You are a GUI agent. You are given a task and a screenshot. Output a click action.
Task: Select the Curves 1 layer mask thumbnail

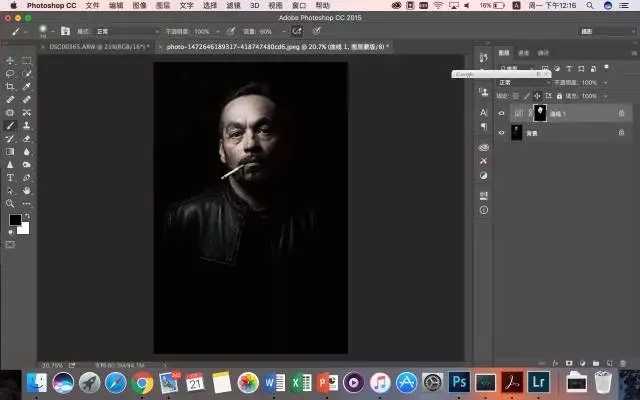pos(540,113)
